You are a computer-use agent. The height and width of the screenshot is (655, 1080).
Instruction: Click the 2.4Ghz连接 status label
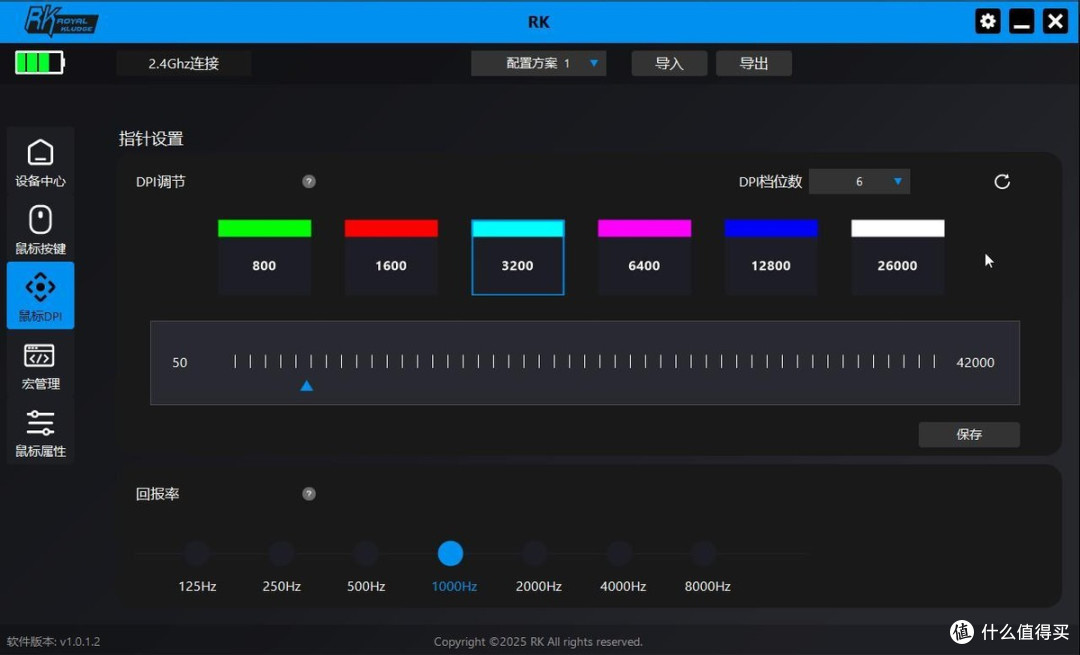[183, 63]
